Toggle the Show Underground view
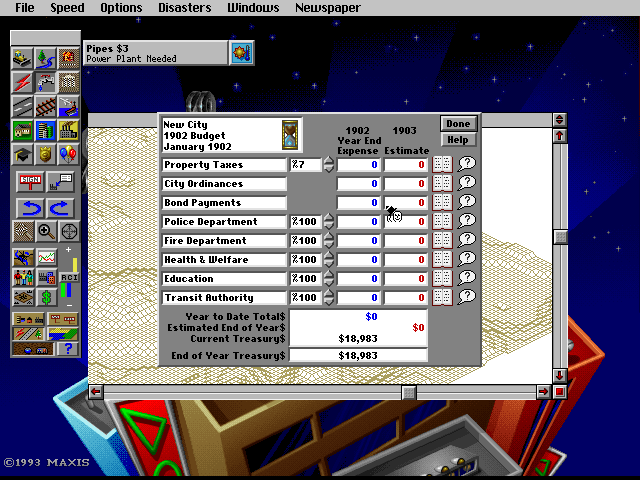The image size is (640, 480). (33, 349)
